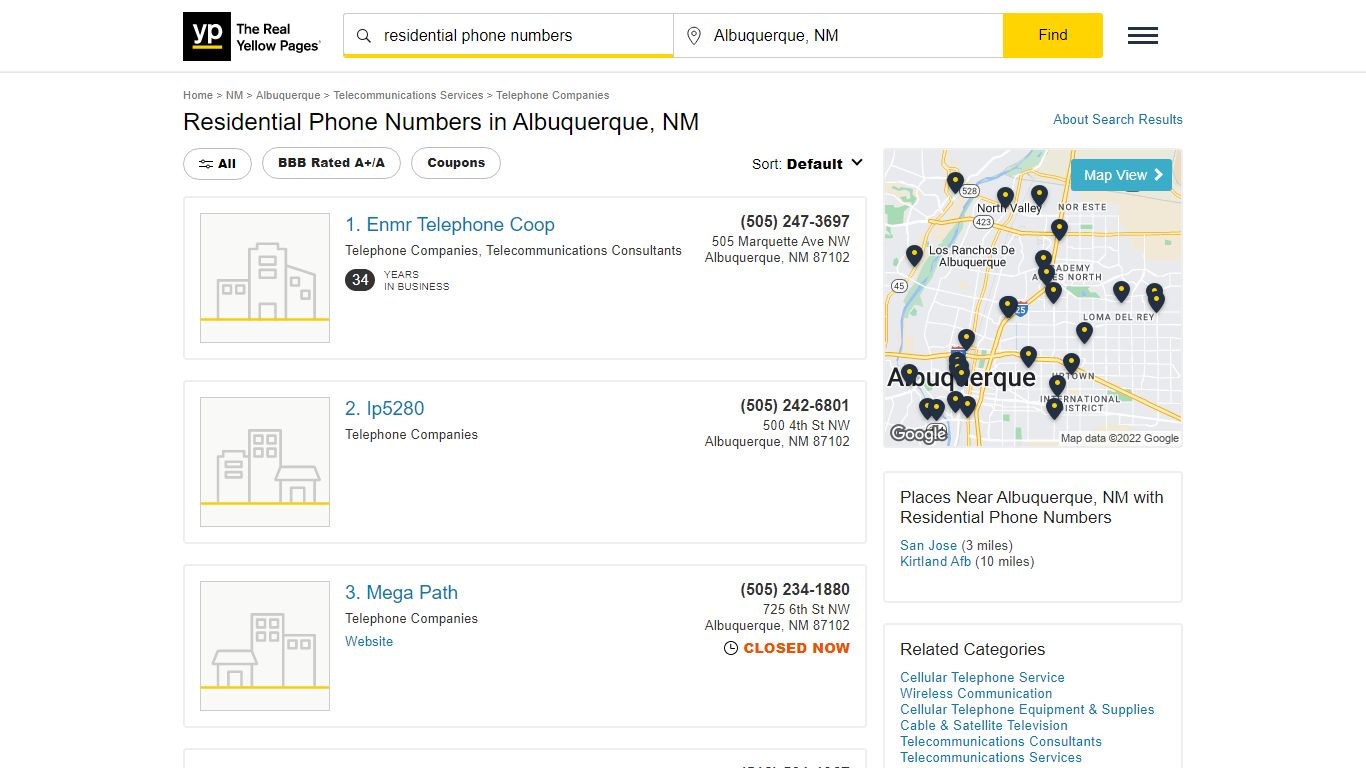Open NM breadcrumb link
Image resolution: width=1366 pixels, height=768 pixels.
click(234, 95)
